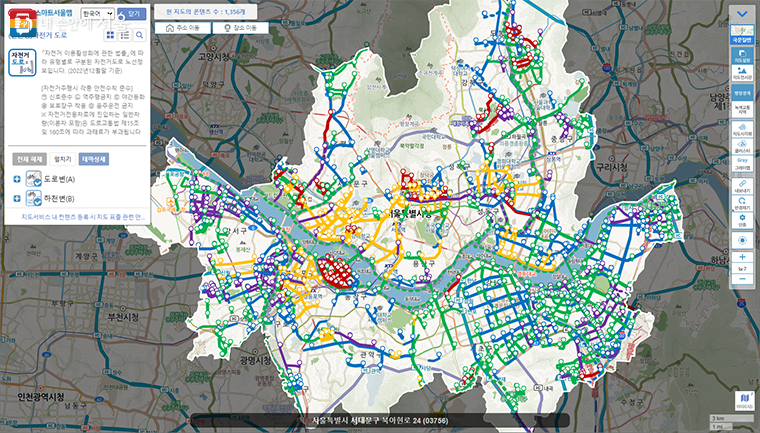Click the 구리시청 map label

pyautogui.click(x=611, y=167)
